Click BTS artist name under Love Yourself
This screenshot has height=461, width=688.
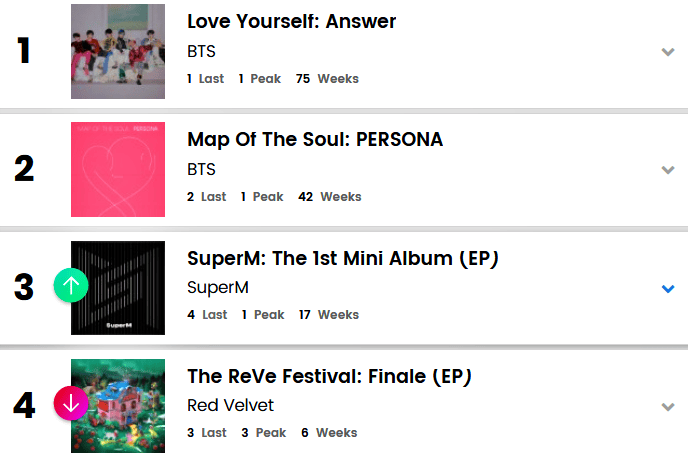201,51
